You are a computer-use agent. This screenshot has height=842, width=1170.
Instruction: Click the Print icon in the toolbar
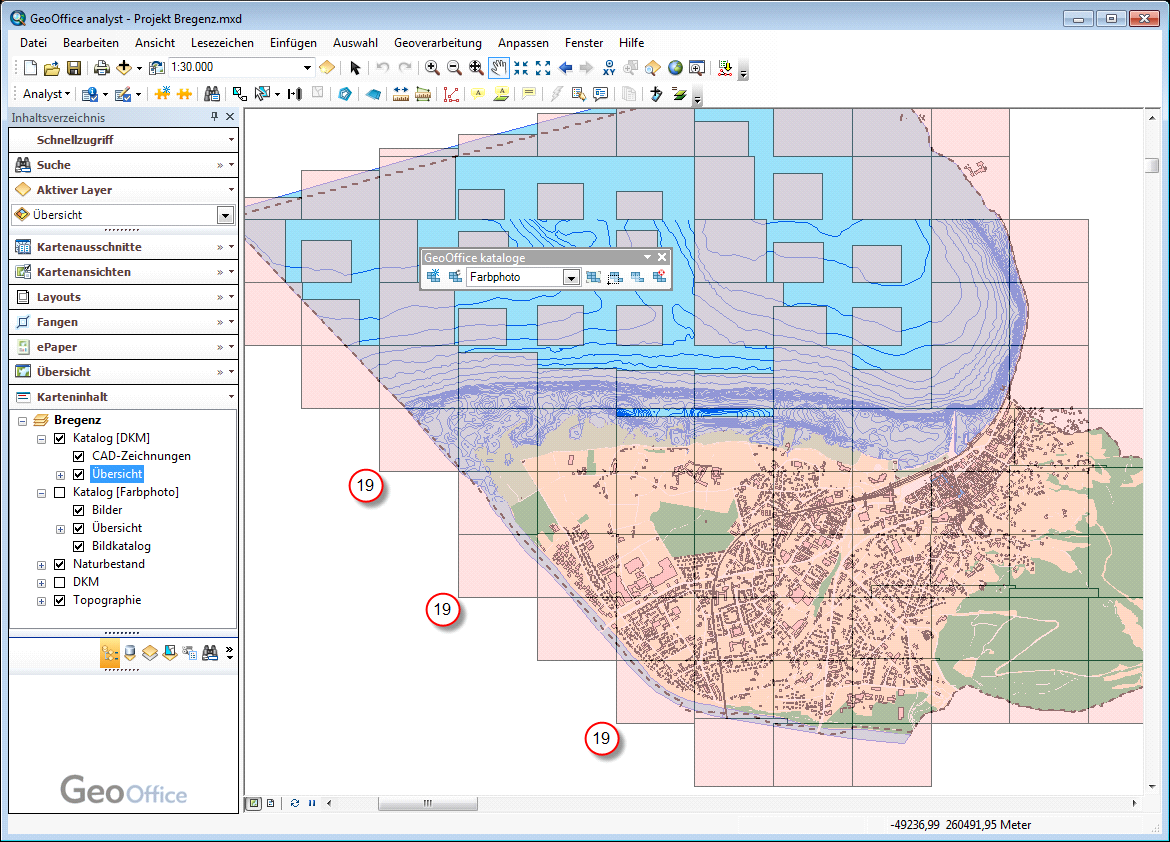coord(100,67)
